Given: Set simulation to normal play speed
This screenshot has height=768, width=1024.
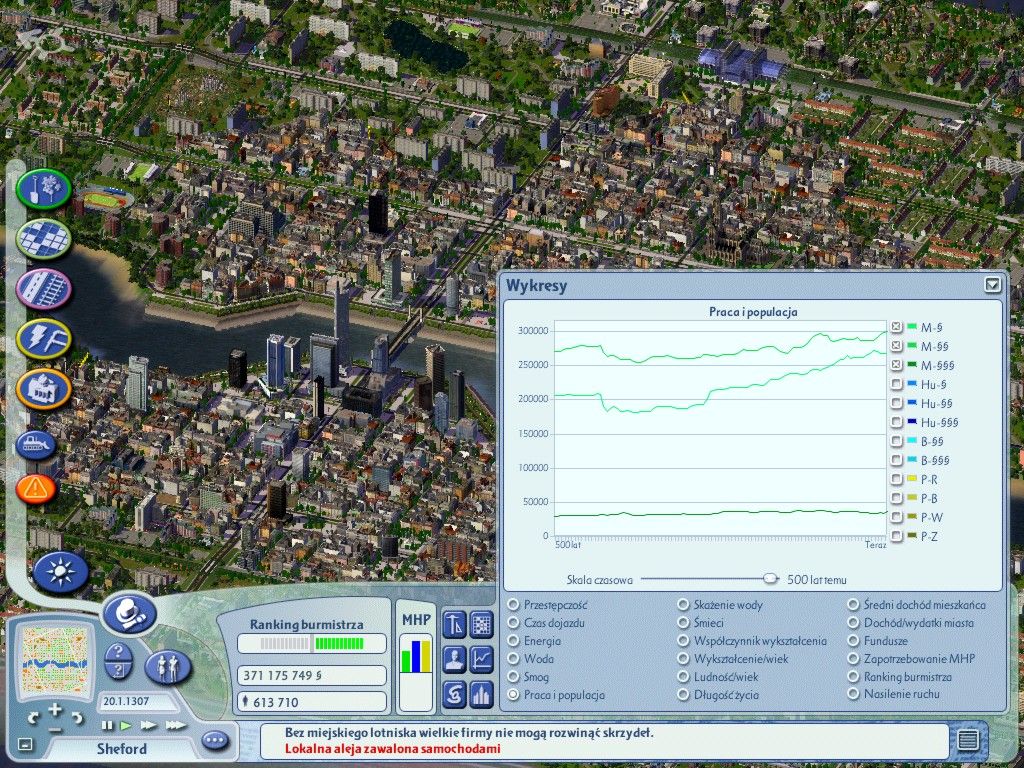Looking at the screenshot, I should (x=126, y=725).
